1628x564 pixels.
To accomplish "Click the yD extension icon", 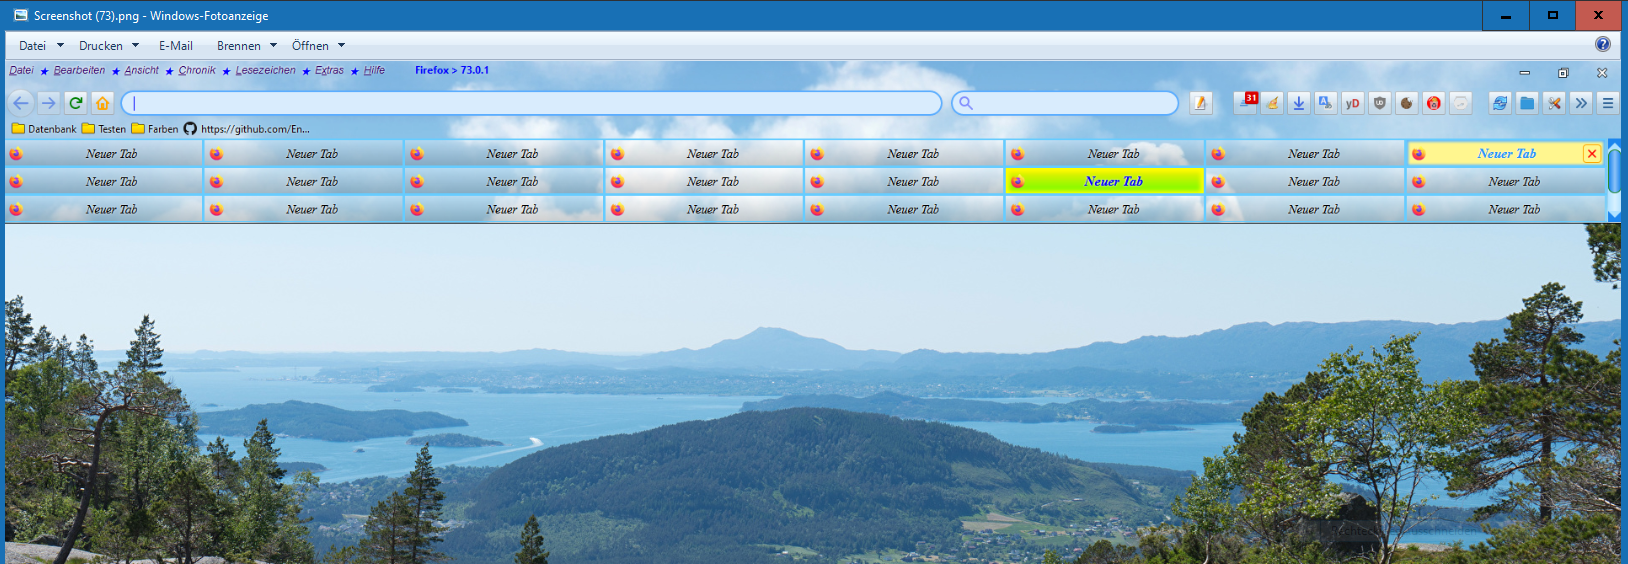I will pyautogui.click(x=1352, y=103).
